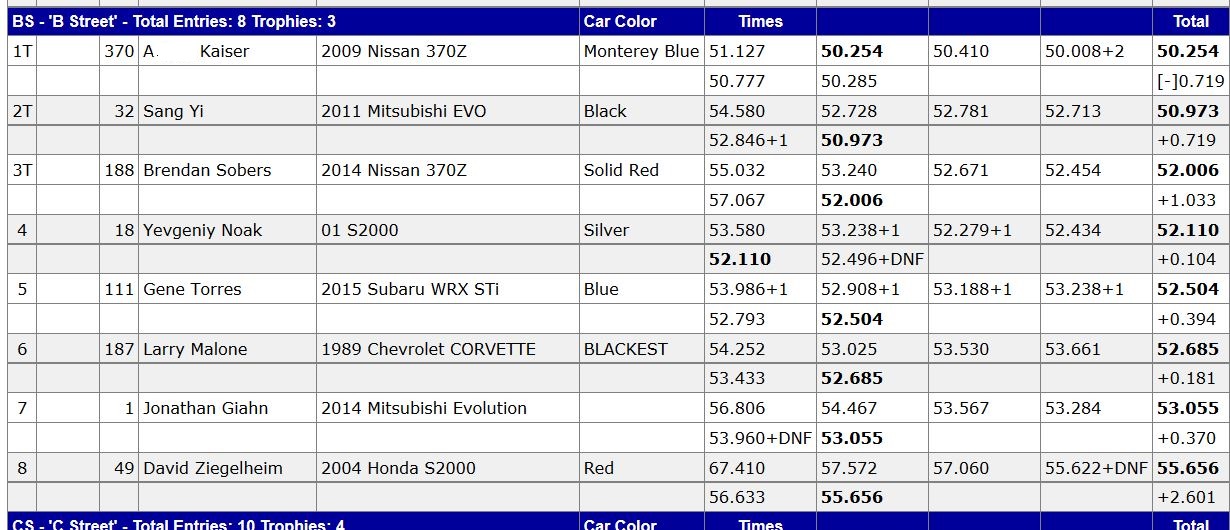The height and width of the screenshot is (530, 1230).
Task: Click the 1T position cell
Action: (x=22, y=51)
